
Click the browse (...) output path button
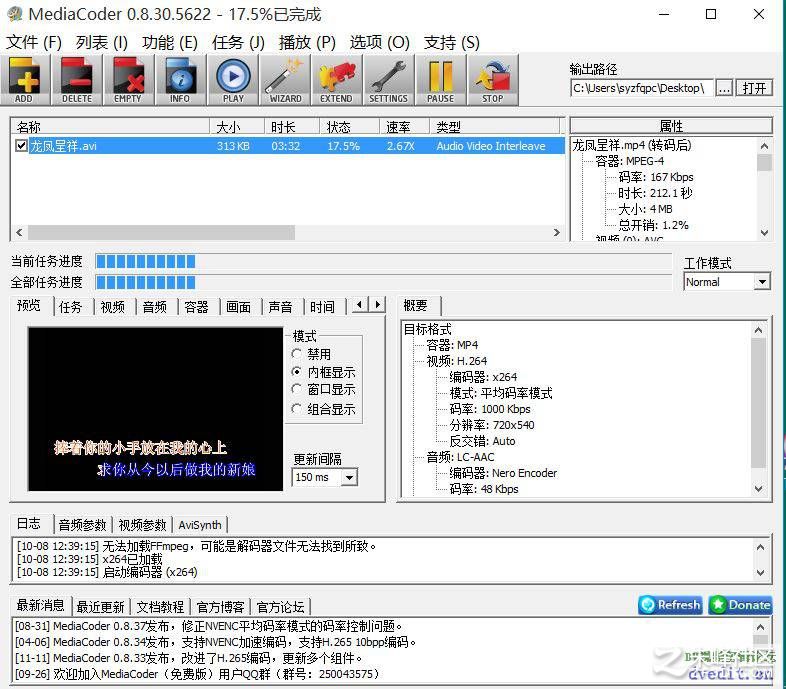723,88
